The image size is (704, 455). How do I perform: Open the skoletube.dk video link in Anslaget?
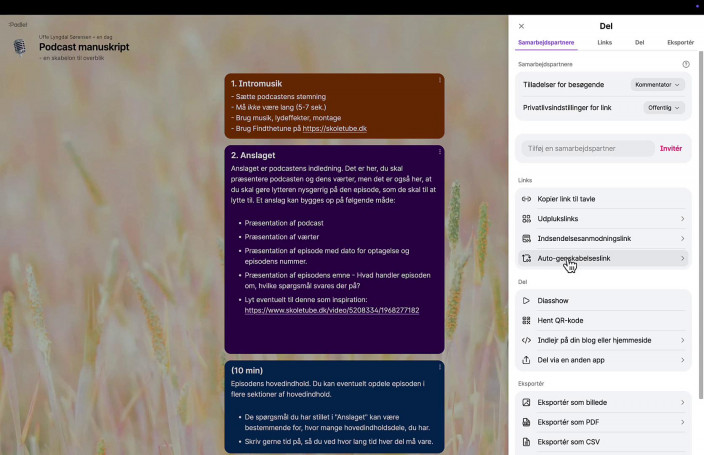[331, 310]
